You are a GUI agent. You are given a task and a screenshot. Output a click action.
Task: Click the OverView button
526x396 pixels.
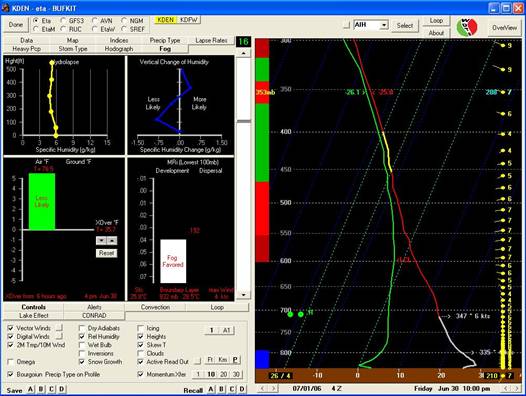click(505, 28)
